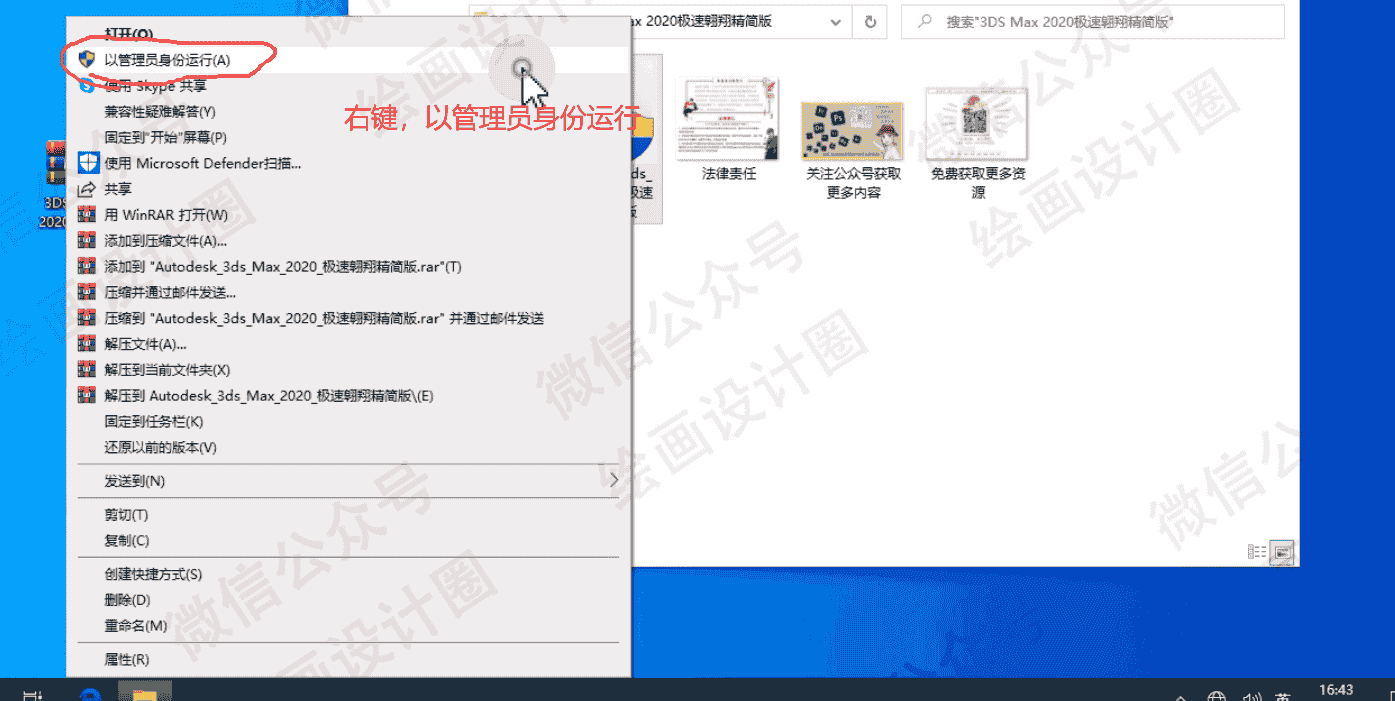Click 解压到 Autodesk_3ds_Max_2020_极速翱翔精简版\(E) entry
Image resolution: width=1395 pixels, height=701 pixels.
click(x=348, y=396)
